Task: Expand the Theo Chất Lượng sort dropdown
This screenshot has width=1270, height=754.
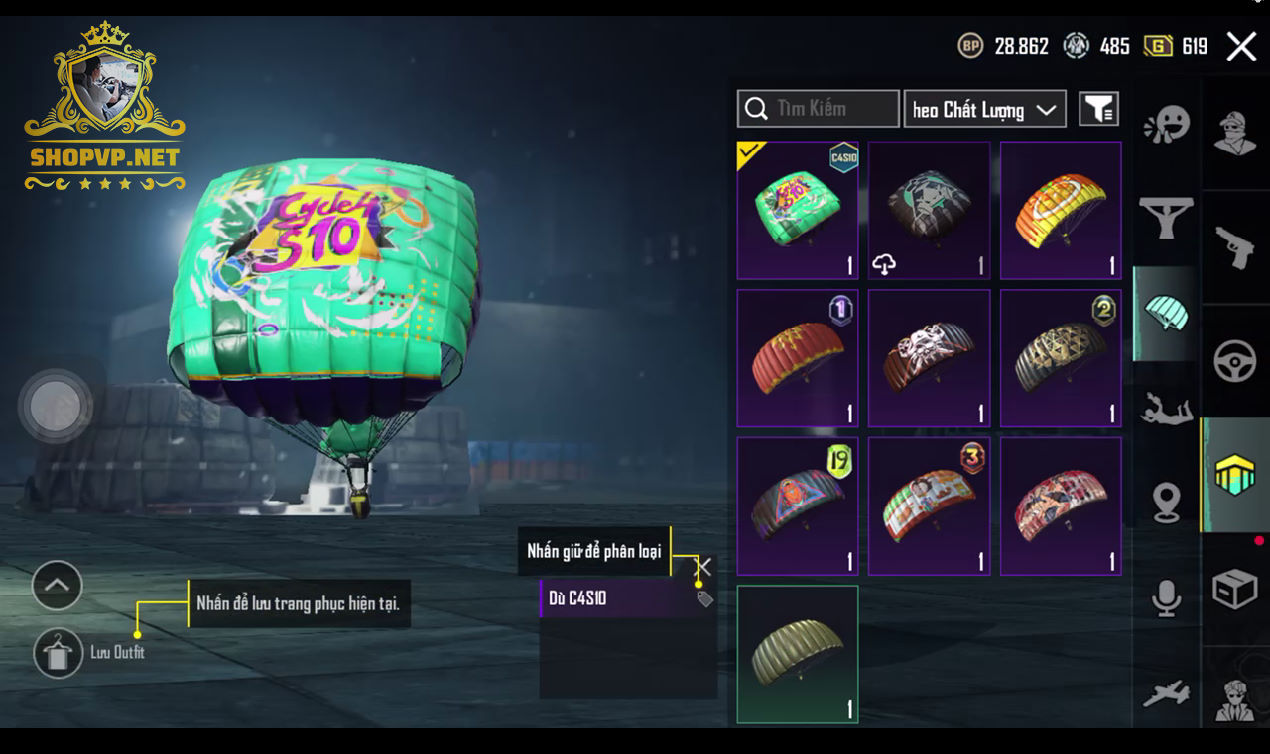Action: point(985,109)
